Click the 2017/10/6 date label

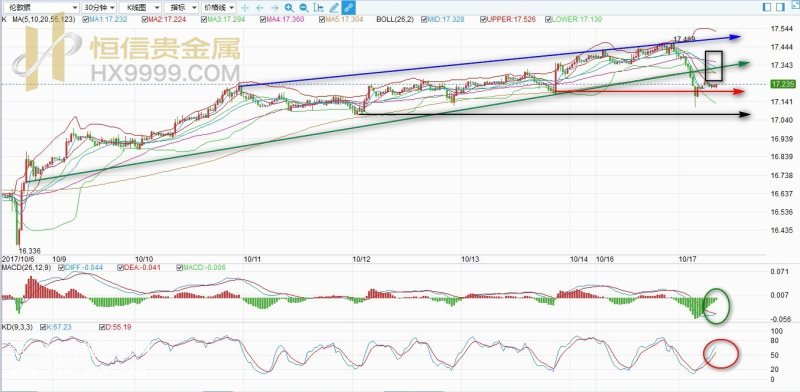point(17,259)
